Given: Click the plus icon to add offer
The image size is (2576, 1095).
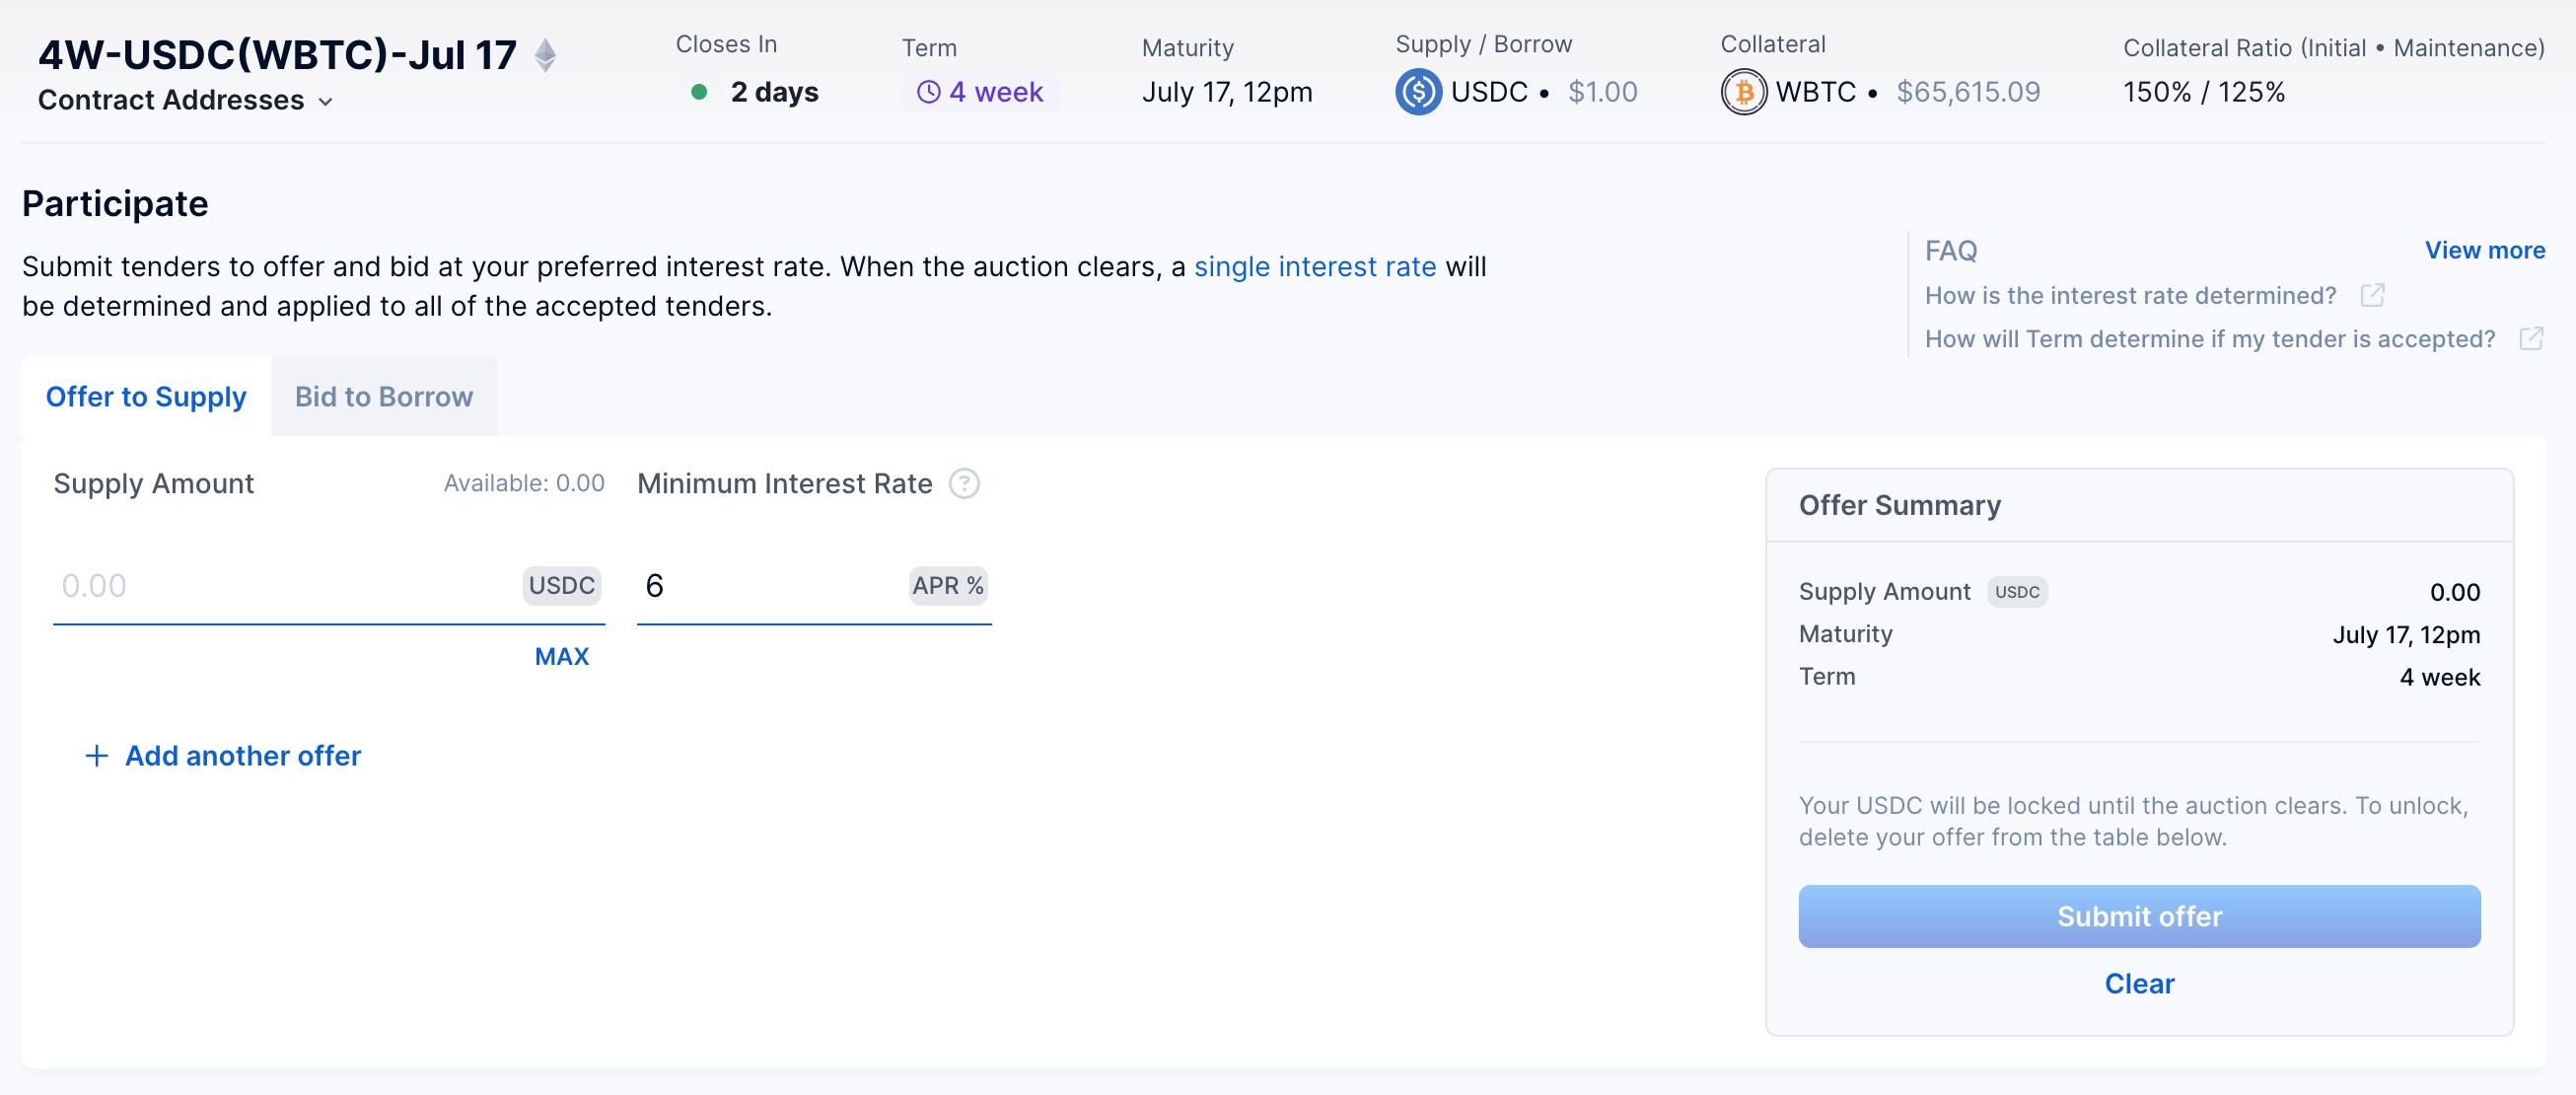Looking at the screenshot, I should 96,756.
